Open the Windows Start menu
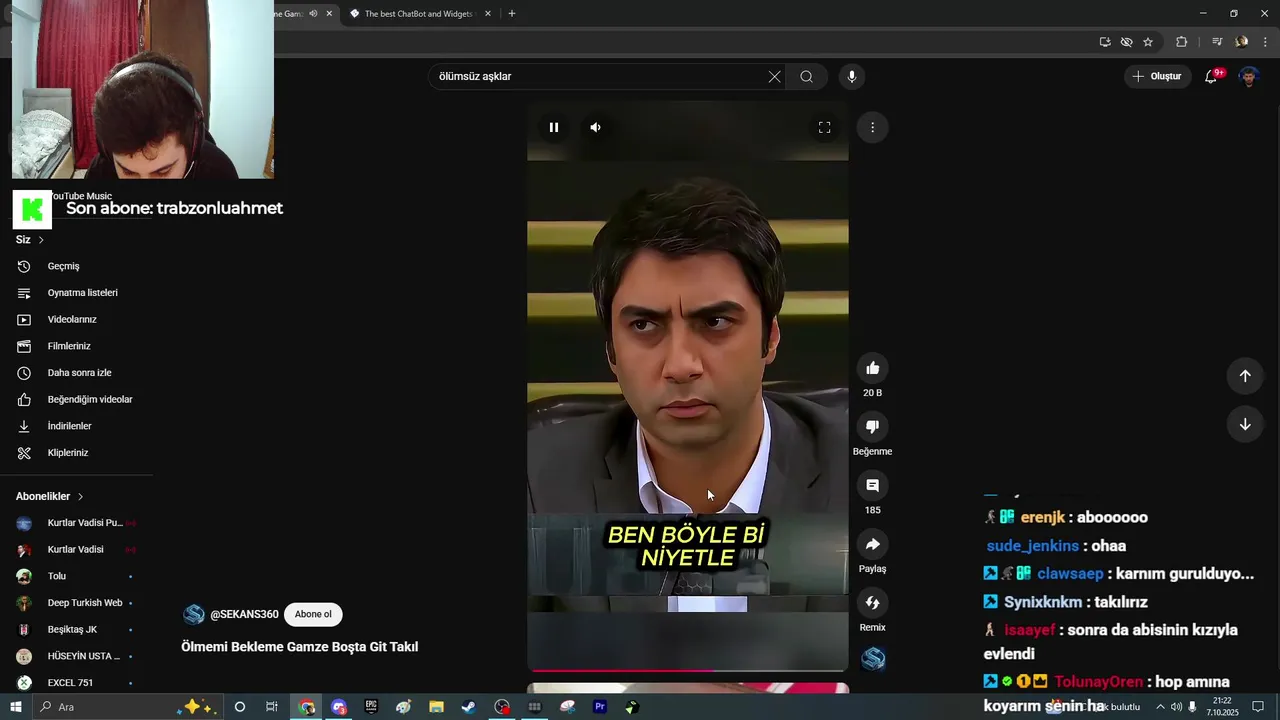The height and width of the screenshot is (720, 1280). [x=15, y=707]
